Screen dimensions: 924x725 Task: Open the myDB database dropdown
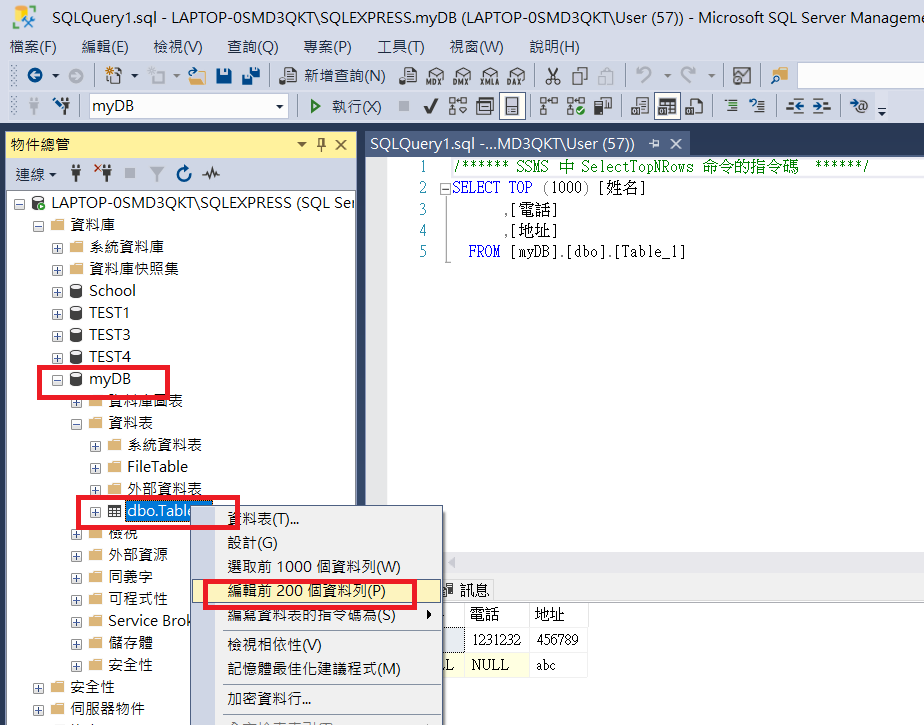pos(279,107)
